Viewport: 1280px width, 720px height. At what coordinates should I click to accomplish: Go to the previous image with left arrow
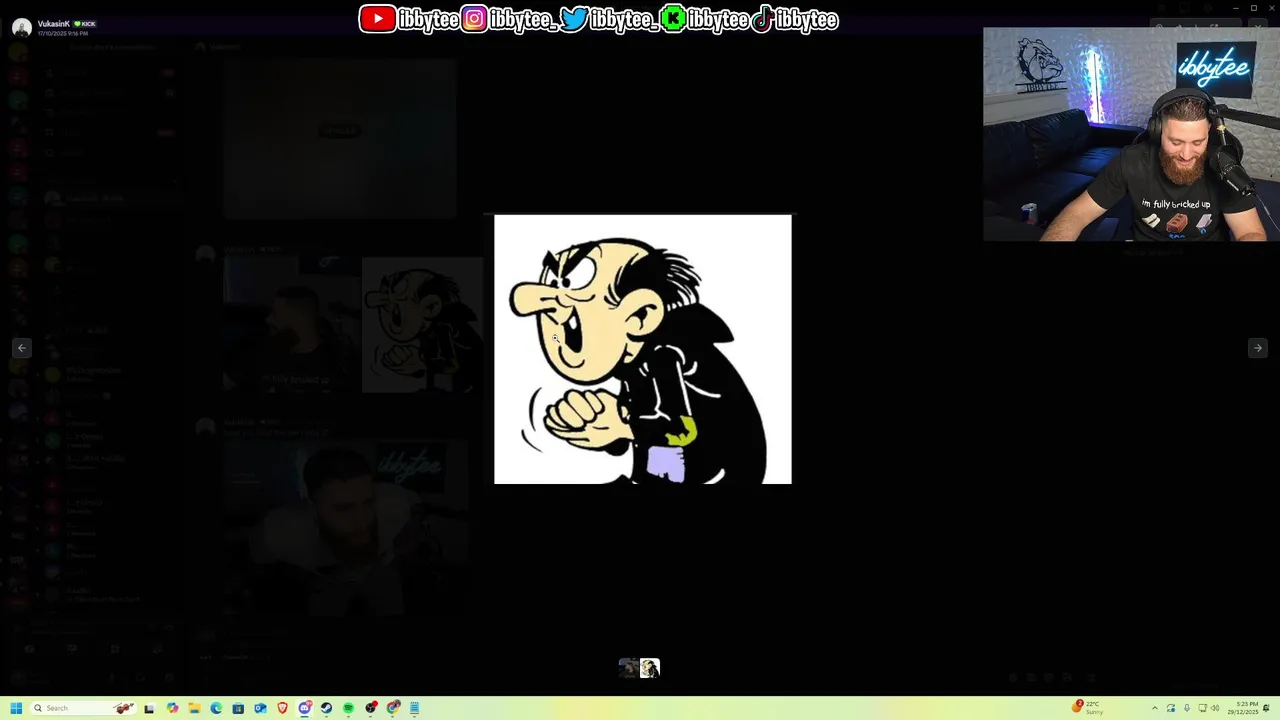[x=22, y=348]
